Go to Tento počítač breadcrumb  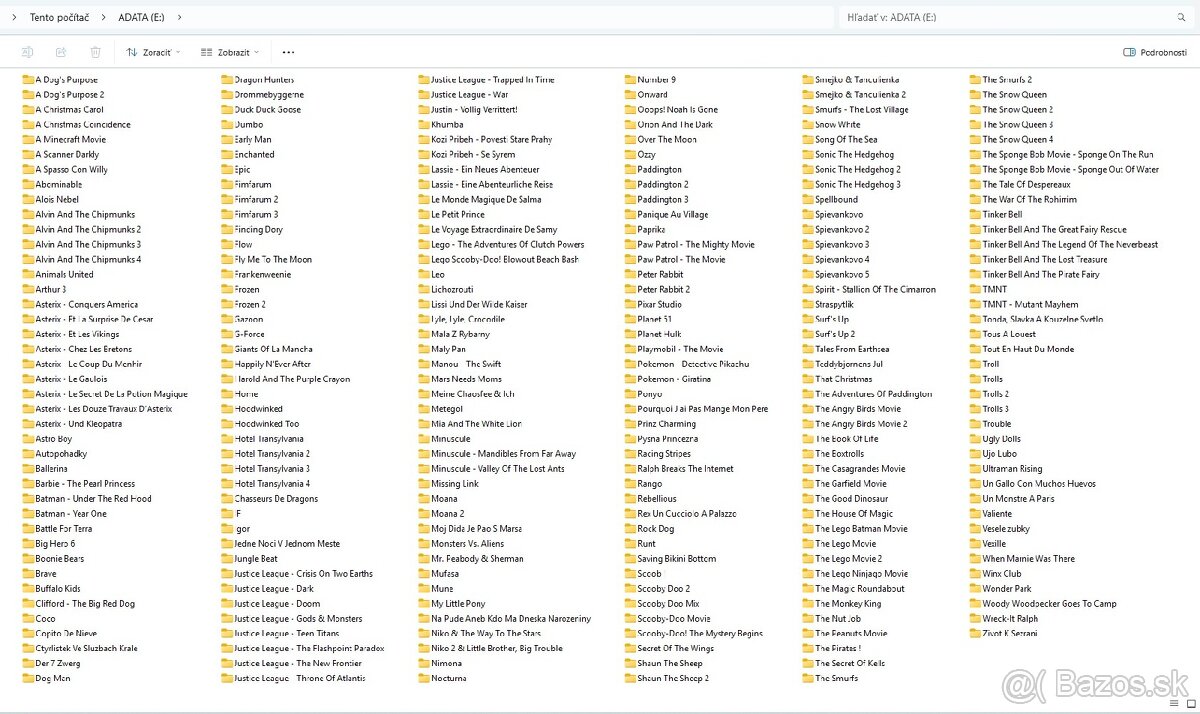(x=59, y=17)
